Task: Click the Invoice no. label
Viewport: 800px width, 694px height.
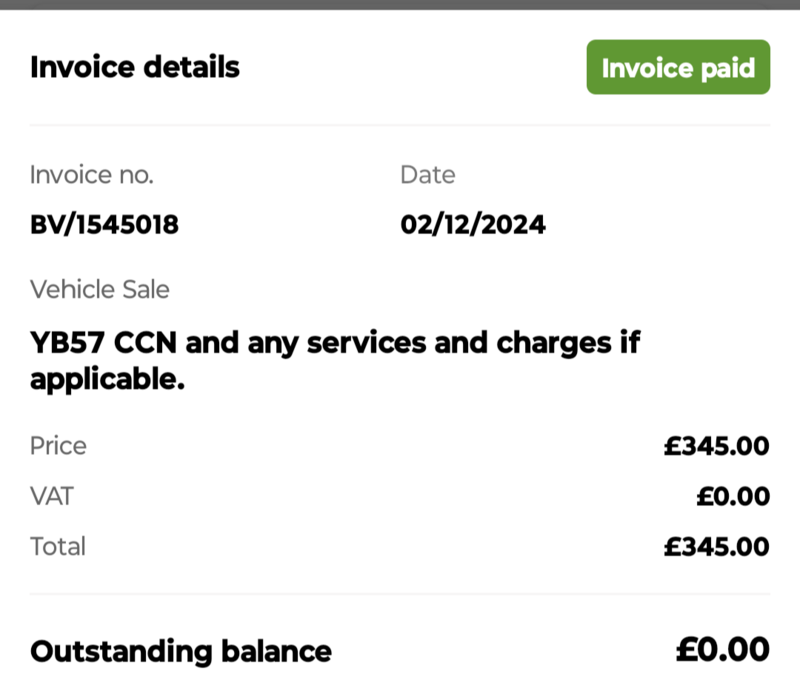Action: [92, 175]
